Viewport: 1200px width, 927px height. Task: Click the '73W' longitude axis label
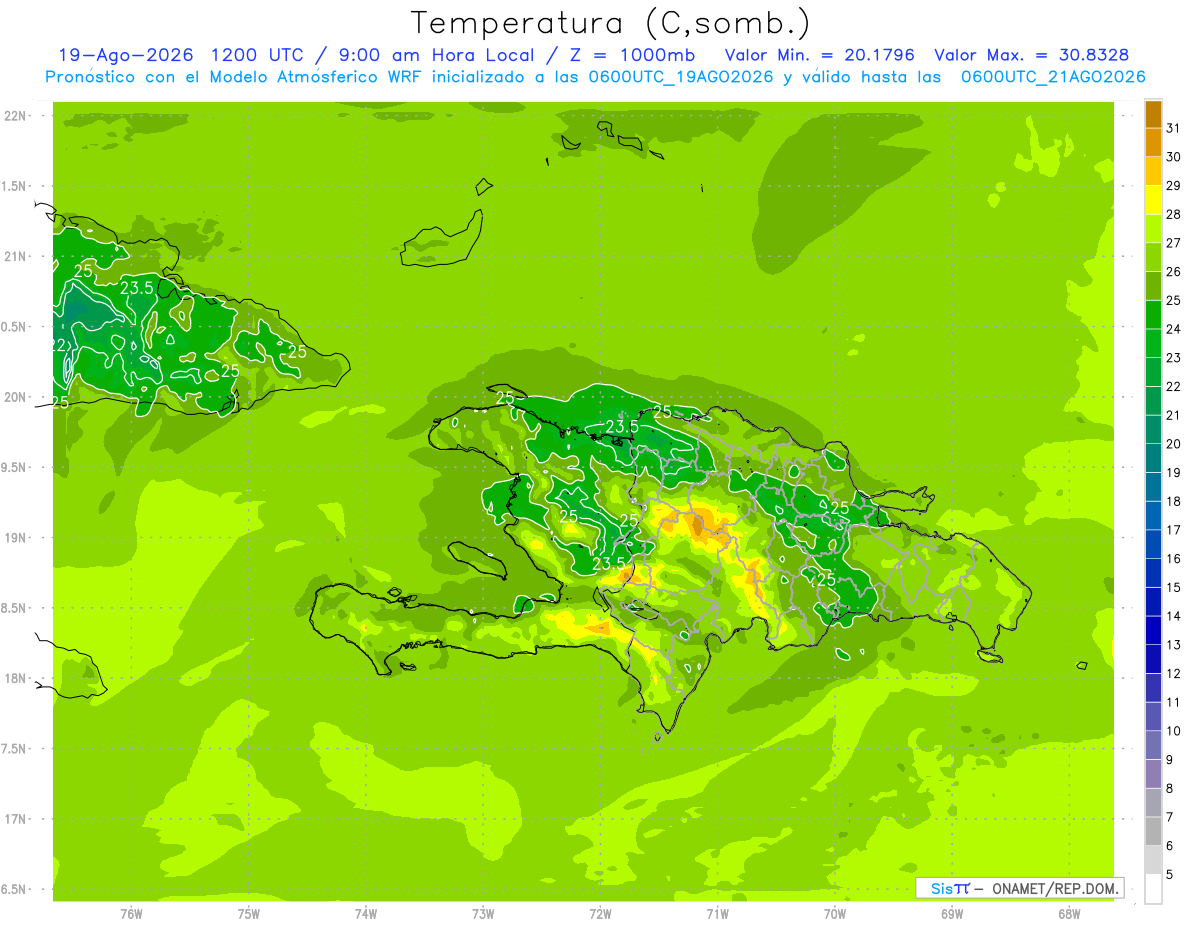(x=483, y=914)
